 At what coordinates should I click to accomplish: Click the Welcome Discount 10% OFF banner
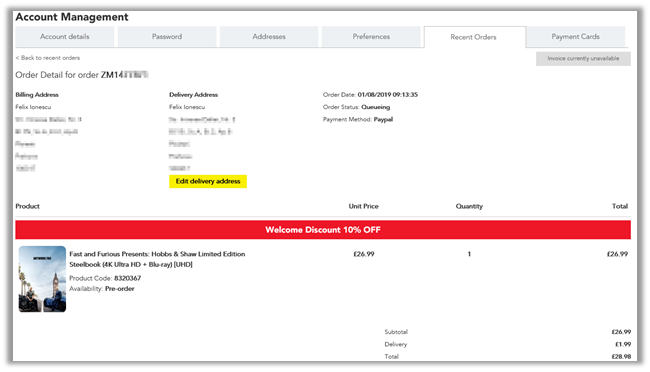323,230
